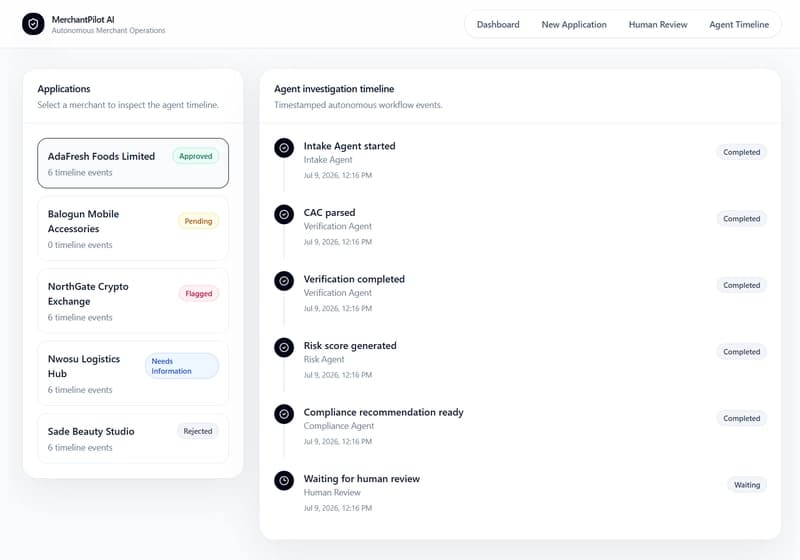This screenshot has height=560, width=800.
Task: Click the Approved status badge
Action: coord(195,156)
